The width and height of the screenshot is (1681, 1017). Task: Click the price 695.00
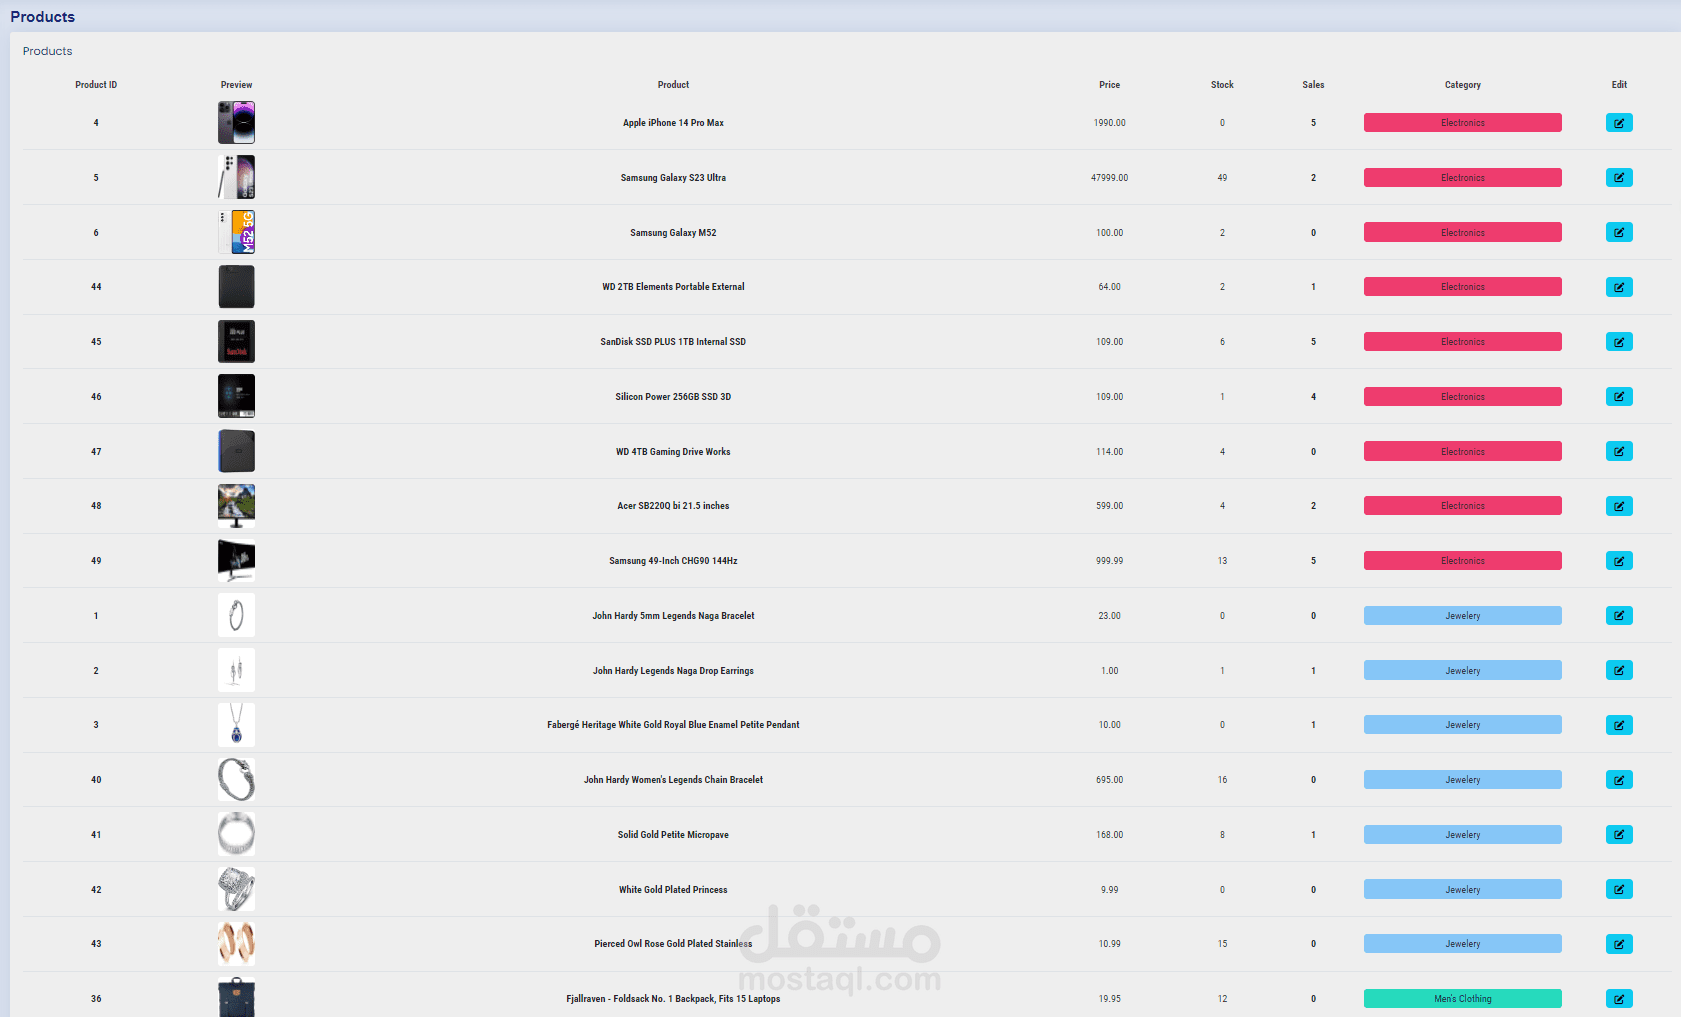[x=1109, y=780]
